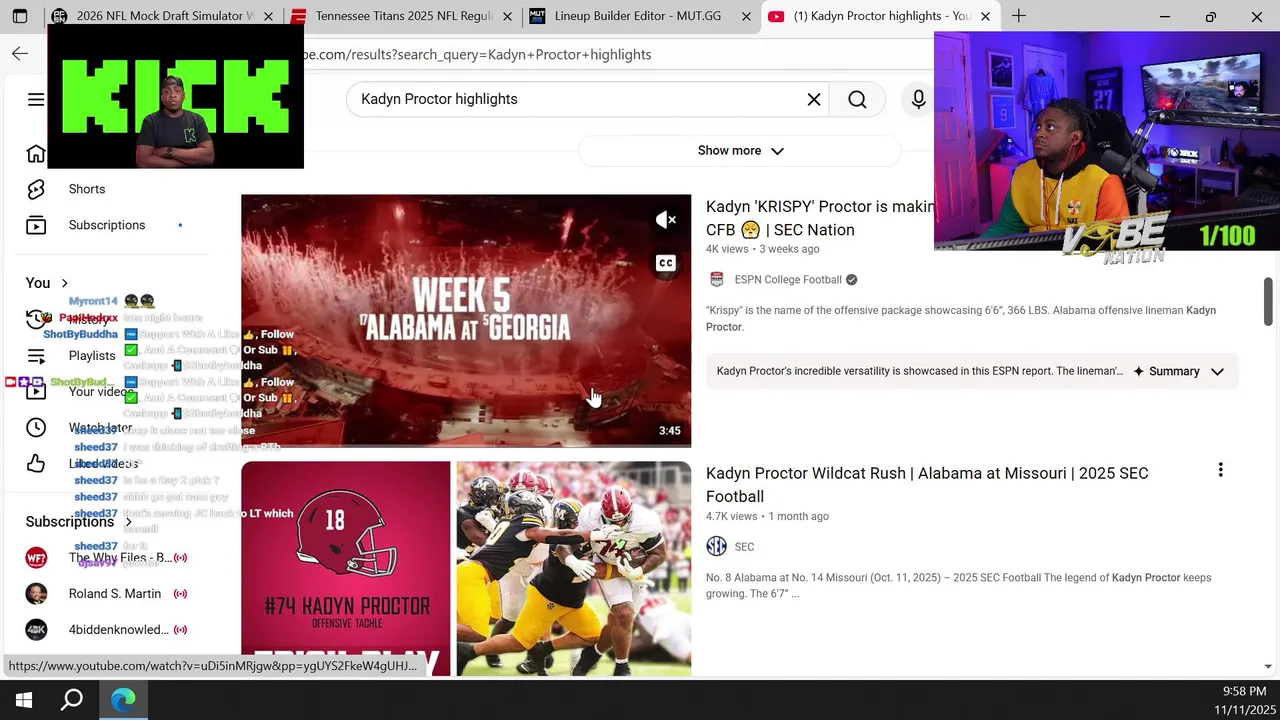
Task: Open Roland S. Martin channel avatar
Action: click(x=36, y=594)
